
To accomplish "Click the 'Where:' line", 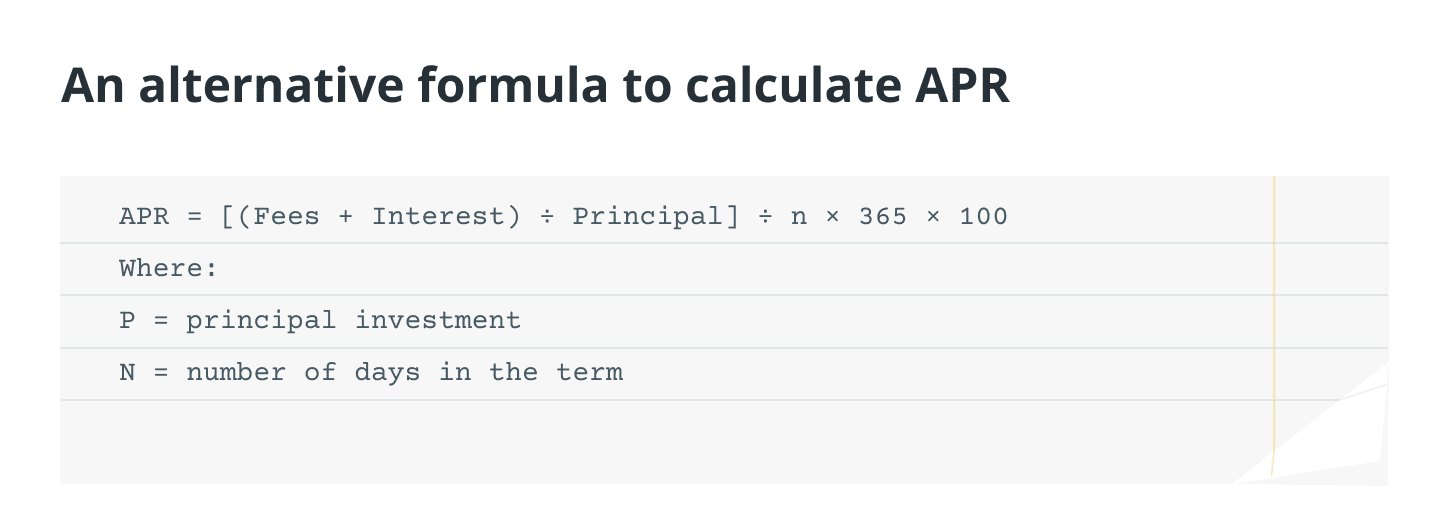I will 169,268.
